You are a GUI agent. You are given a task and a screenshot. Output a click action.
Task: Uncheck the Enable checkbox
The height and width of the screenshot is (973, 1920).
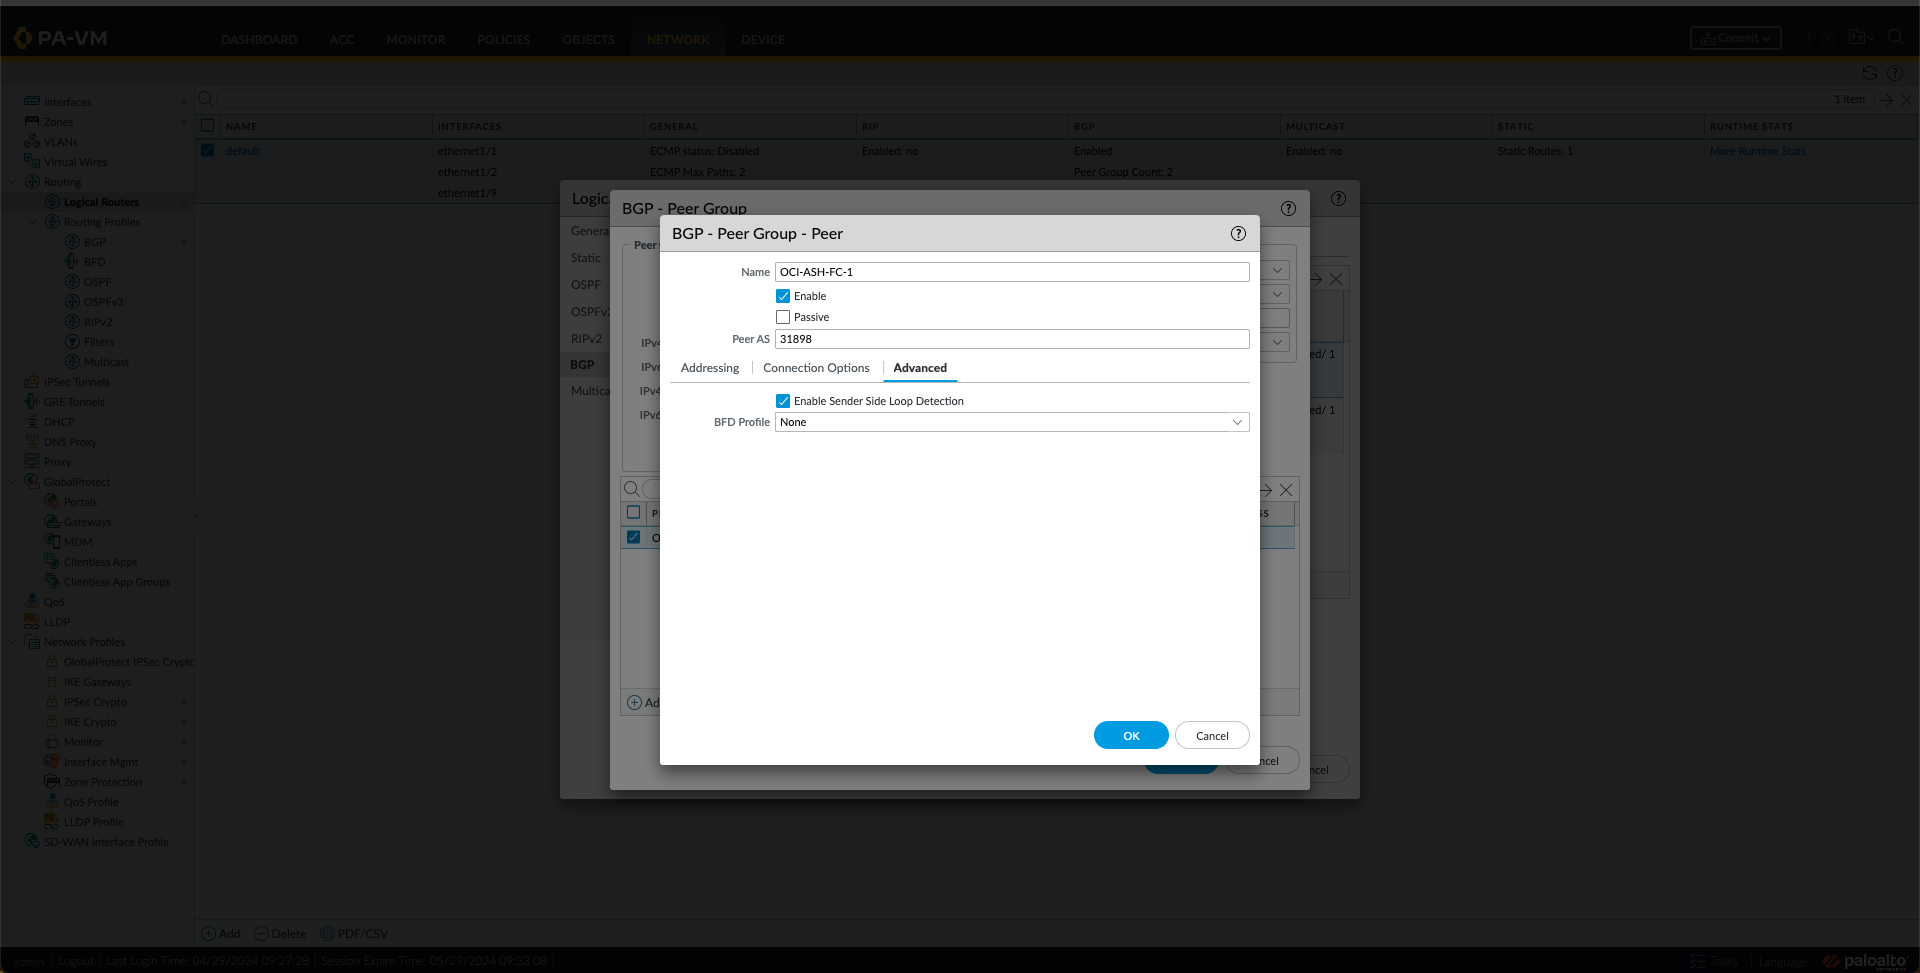coord(783,296)
